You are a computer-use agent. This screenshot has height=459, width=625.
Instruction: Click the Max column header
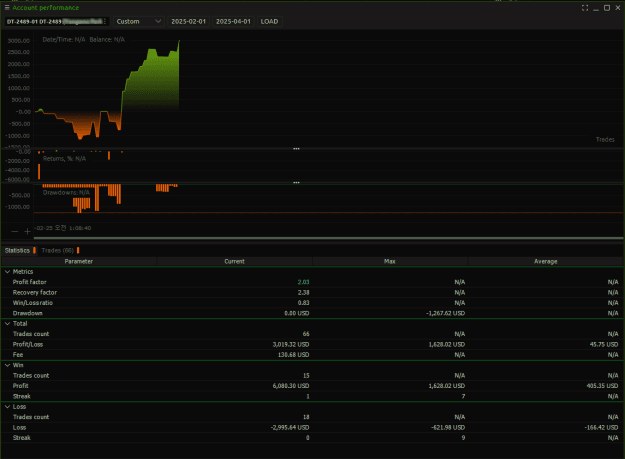[x=389, y=261]
